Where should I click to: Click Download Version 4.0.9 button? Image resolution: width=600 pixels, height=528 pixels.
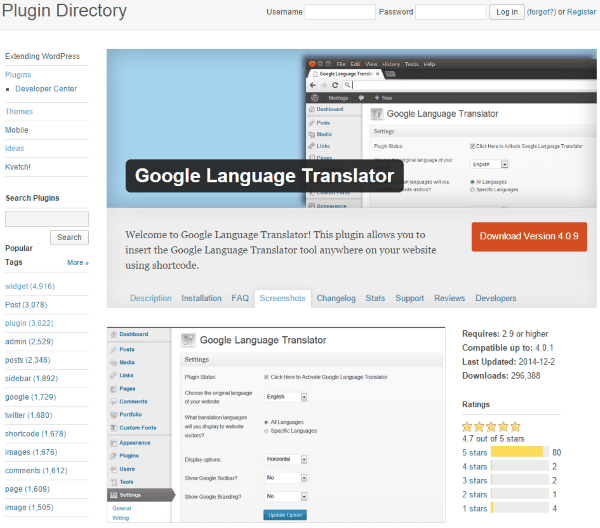529,237
